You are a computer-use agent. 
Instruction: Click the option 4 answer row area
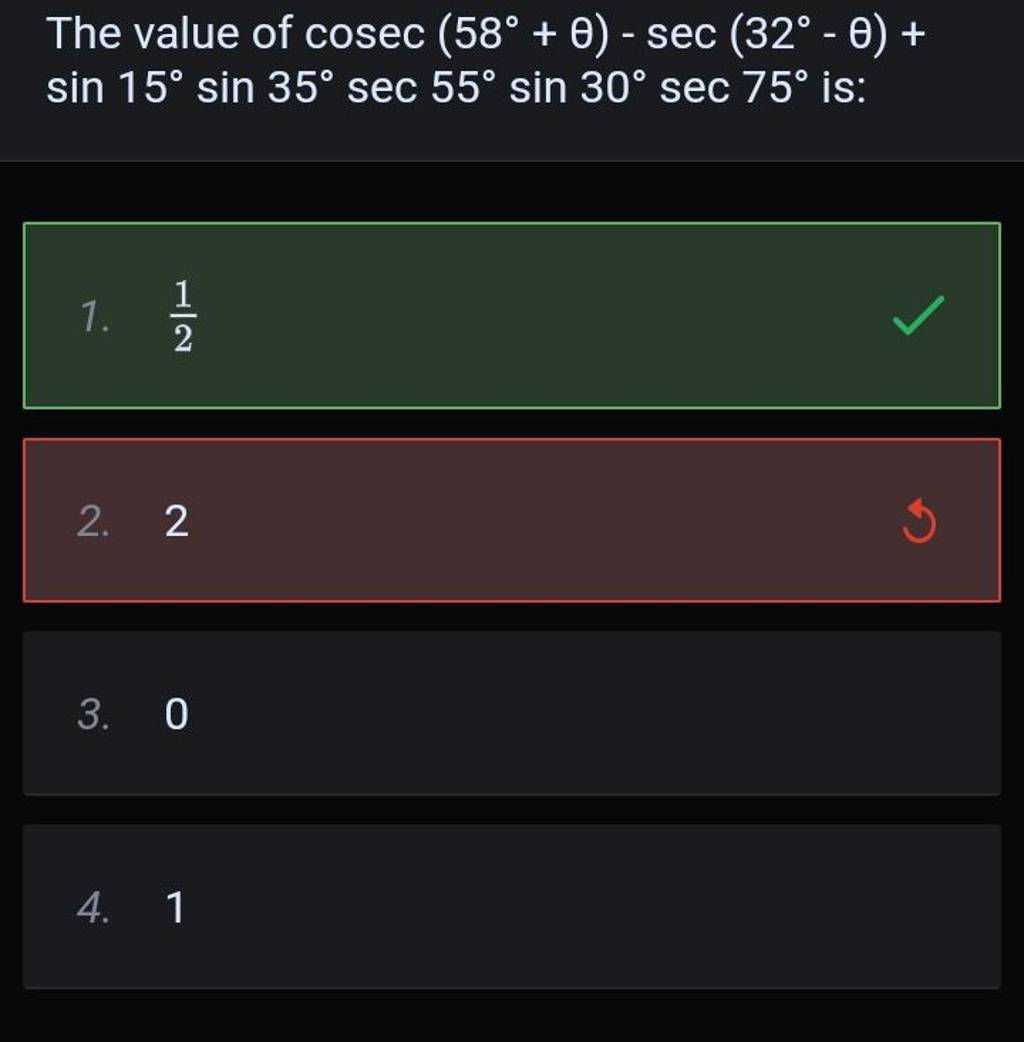pyautogui.click(x=512, y=908)
